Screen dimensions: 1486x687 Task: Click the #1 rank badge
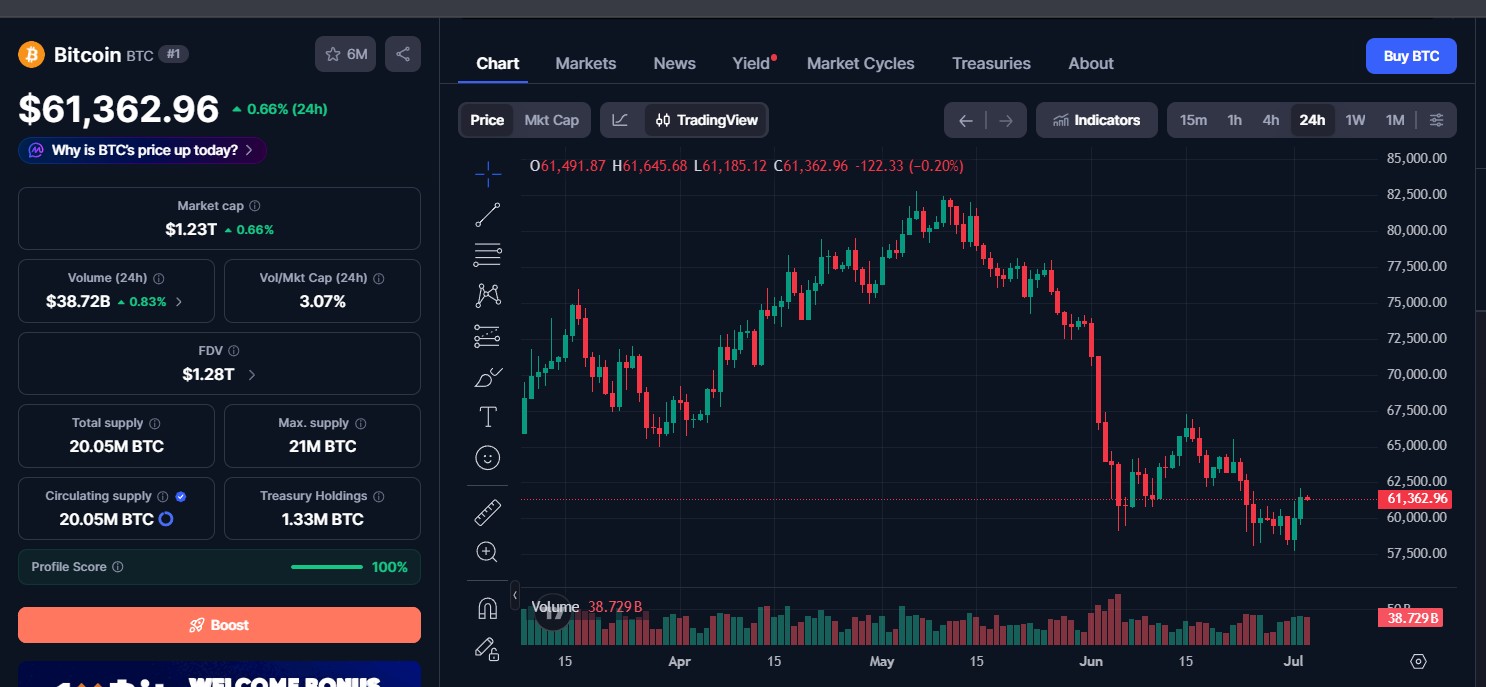[174, 54]
